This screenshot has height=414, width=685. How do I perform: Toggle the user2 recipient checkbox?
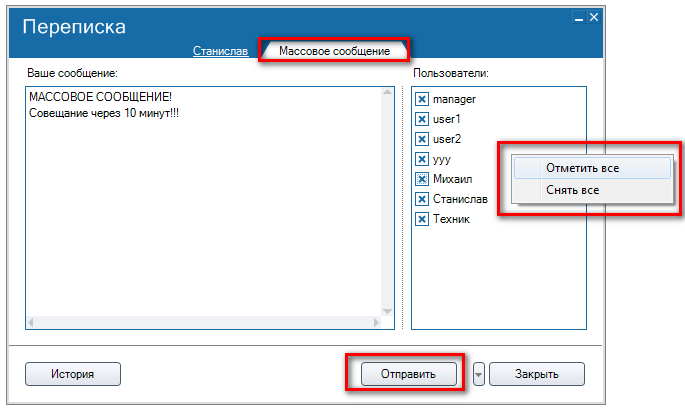[x=422, y=139]
